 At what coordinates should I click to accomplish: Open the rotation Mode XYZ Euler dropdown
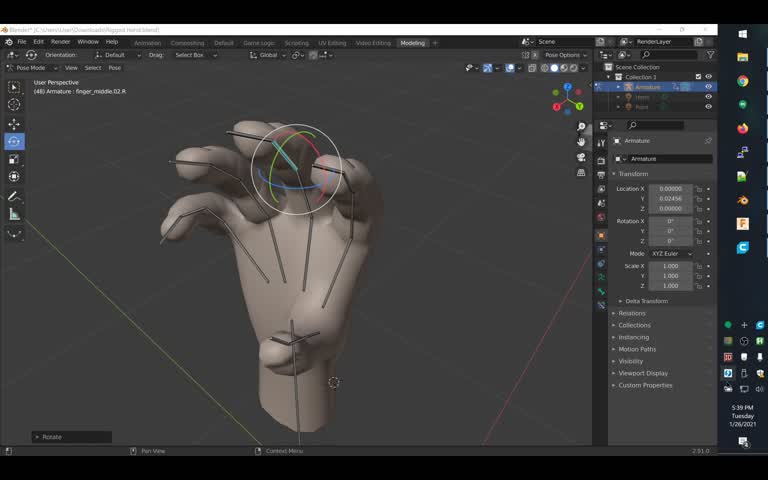point(671,254)
